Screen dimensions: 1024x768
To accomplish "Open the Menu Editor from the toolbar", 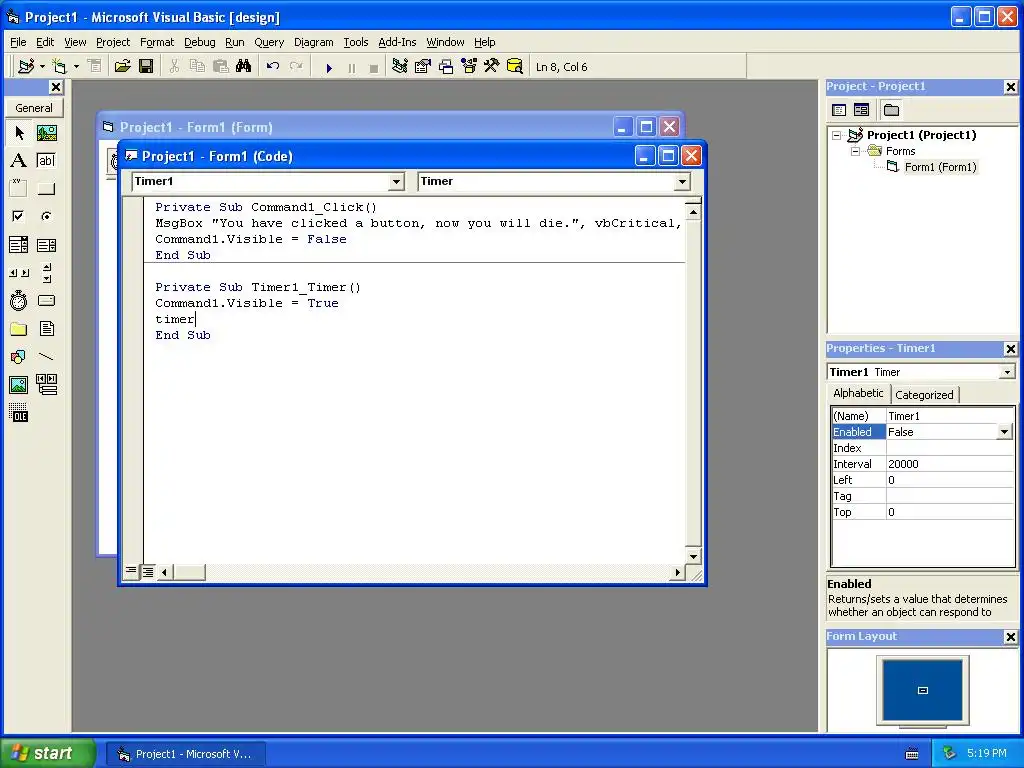I will point(95,67).
